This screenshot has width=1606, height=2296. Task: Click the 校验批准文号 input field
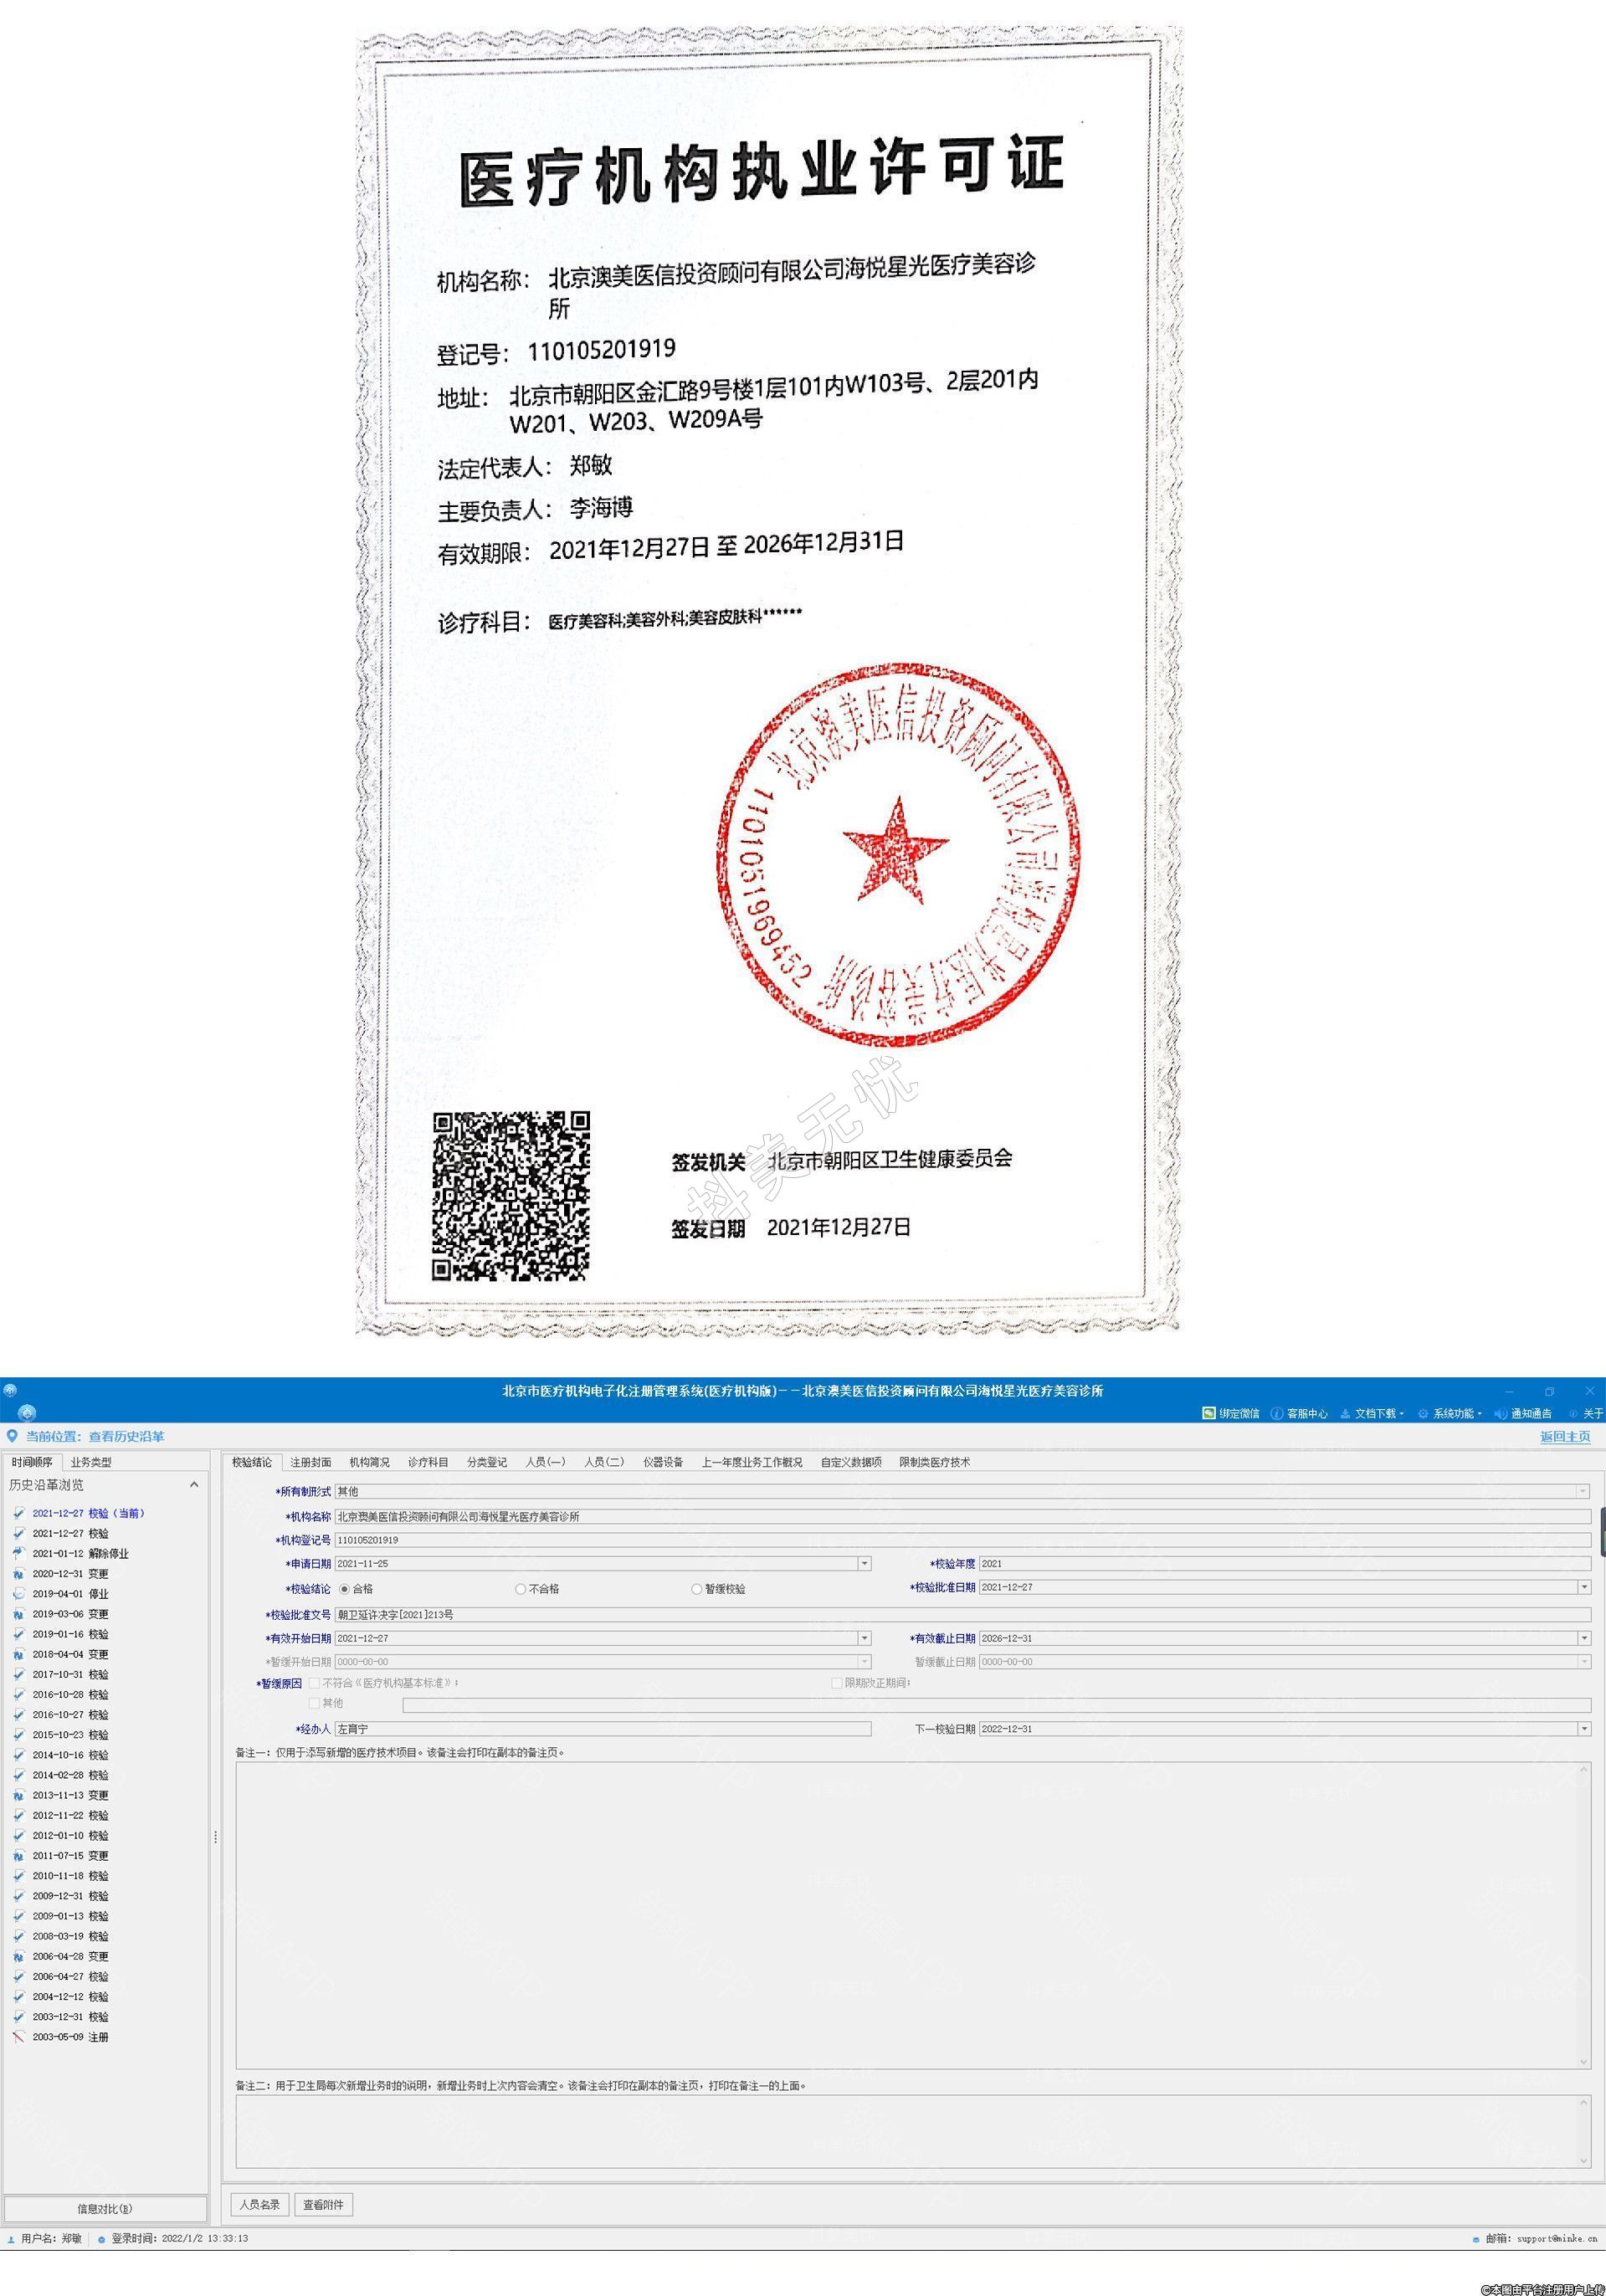click(960, 1614)
